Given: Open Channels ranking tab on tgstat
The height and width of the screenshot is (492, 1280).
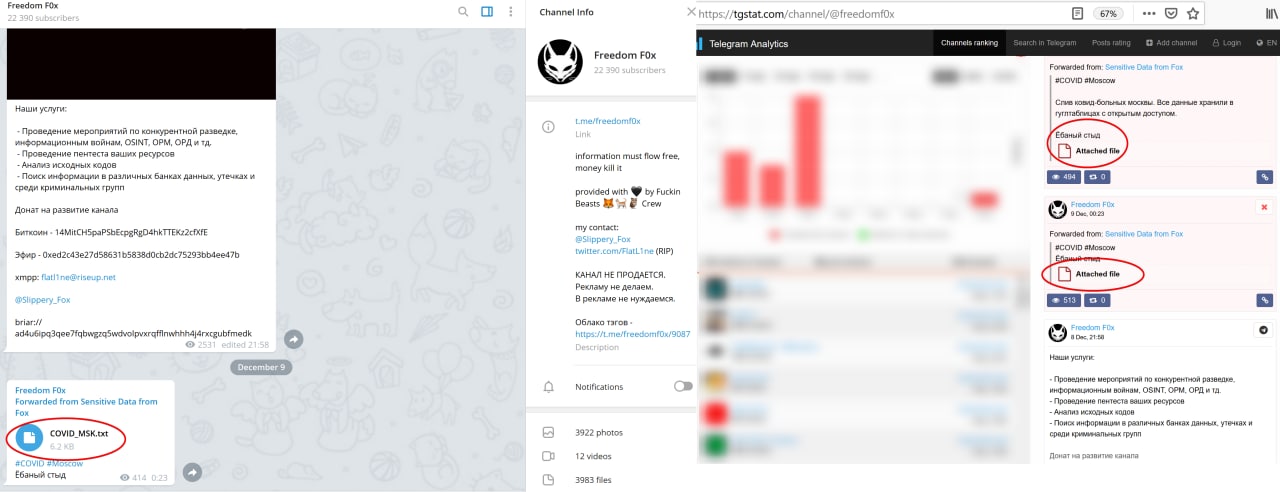Looking at the screenshot, I should 969,43.
